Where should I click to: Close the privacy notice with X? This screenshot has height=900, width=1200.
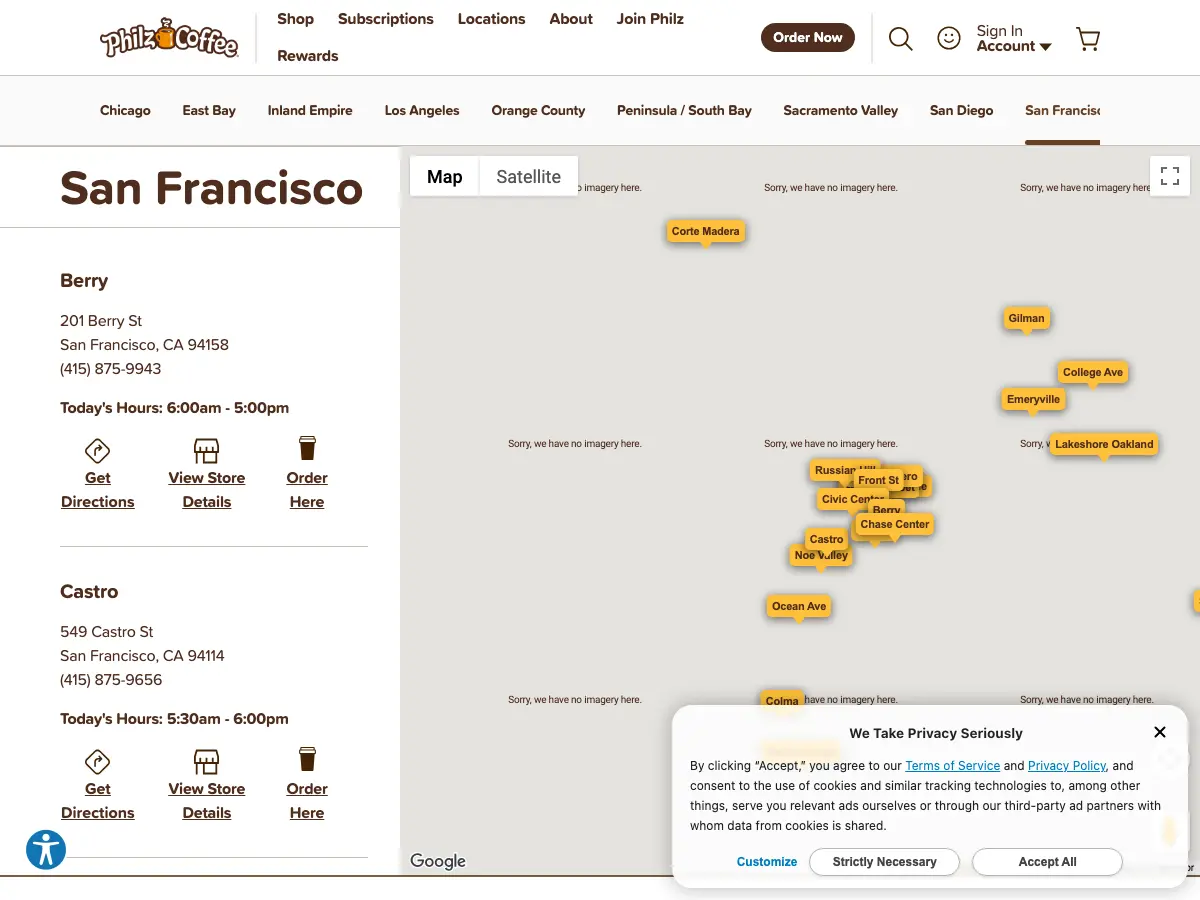click(1160, 732)
